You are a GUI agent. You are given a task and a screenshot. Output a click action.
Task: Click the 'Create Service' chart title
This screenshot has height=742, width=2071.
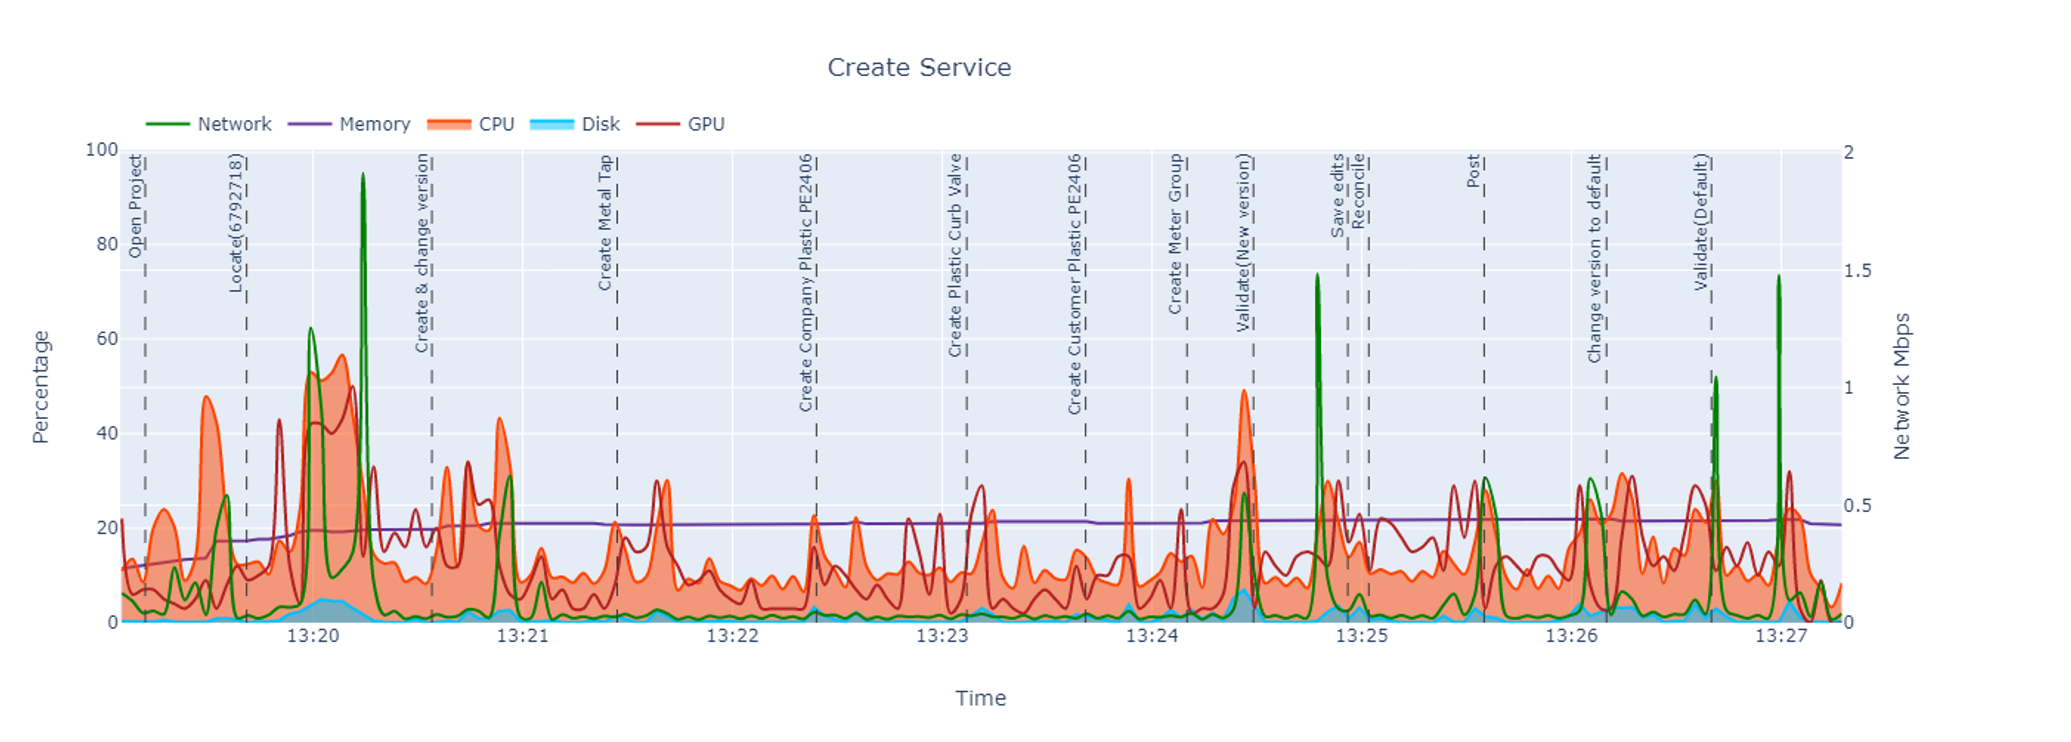point(919,67)
